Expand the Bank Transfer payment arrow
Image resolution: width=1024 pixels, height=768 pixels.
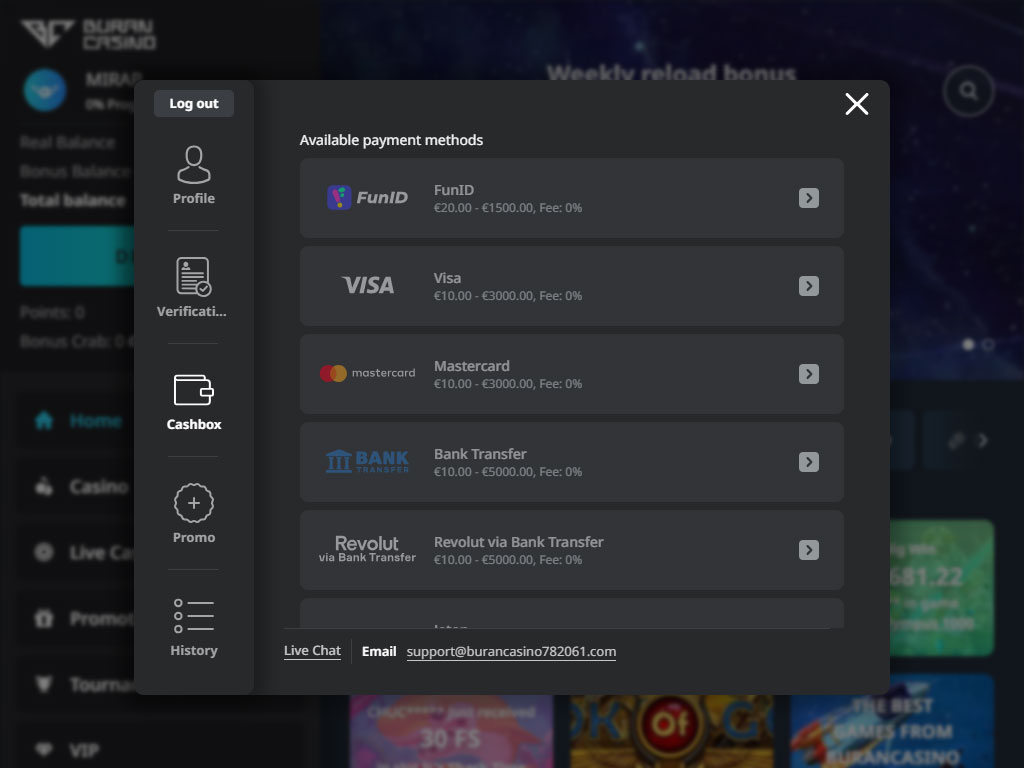808,462
